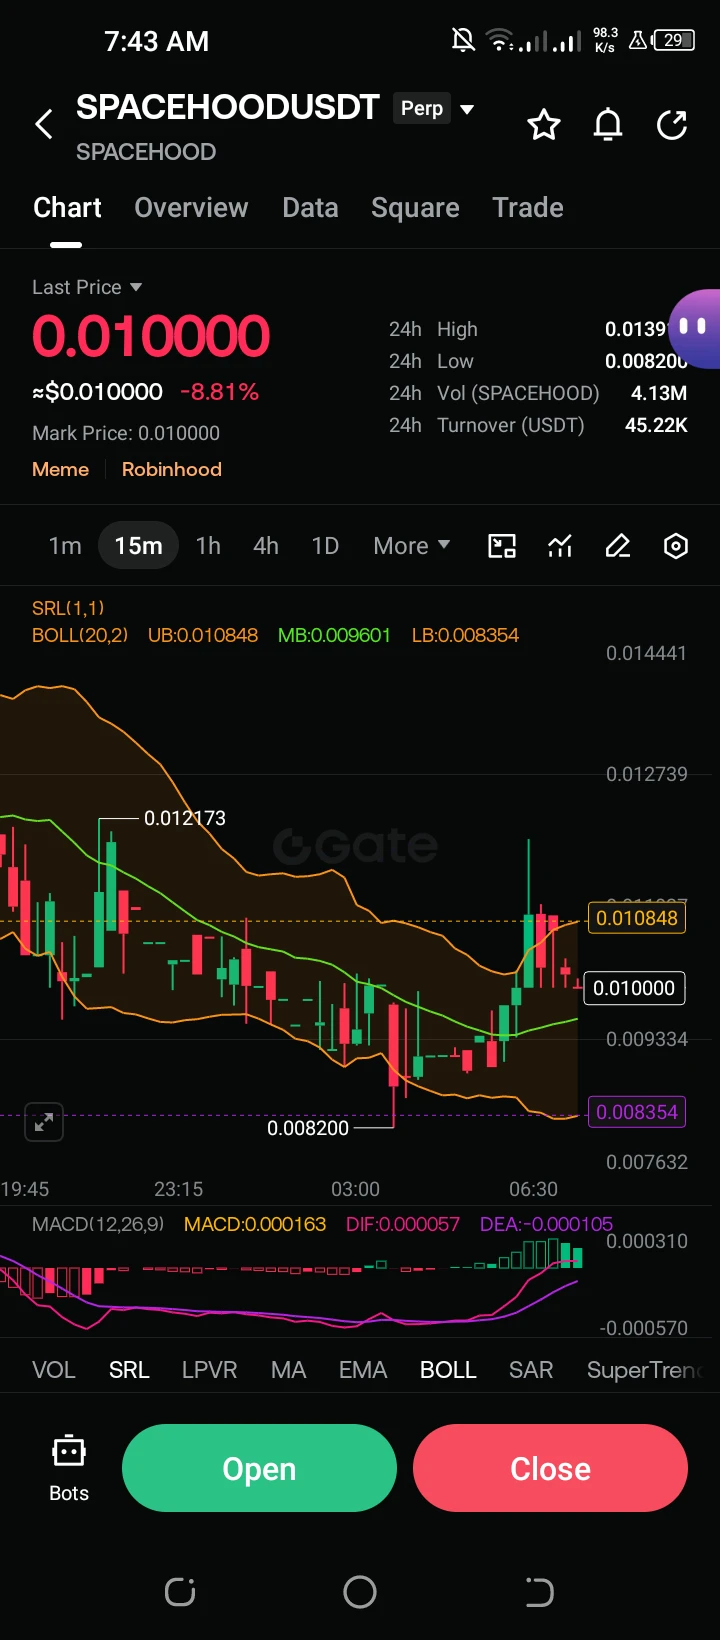Select the 1m timeframe
This screenshot has width=720, height=1640.
65,546
